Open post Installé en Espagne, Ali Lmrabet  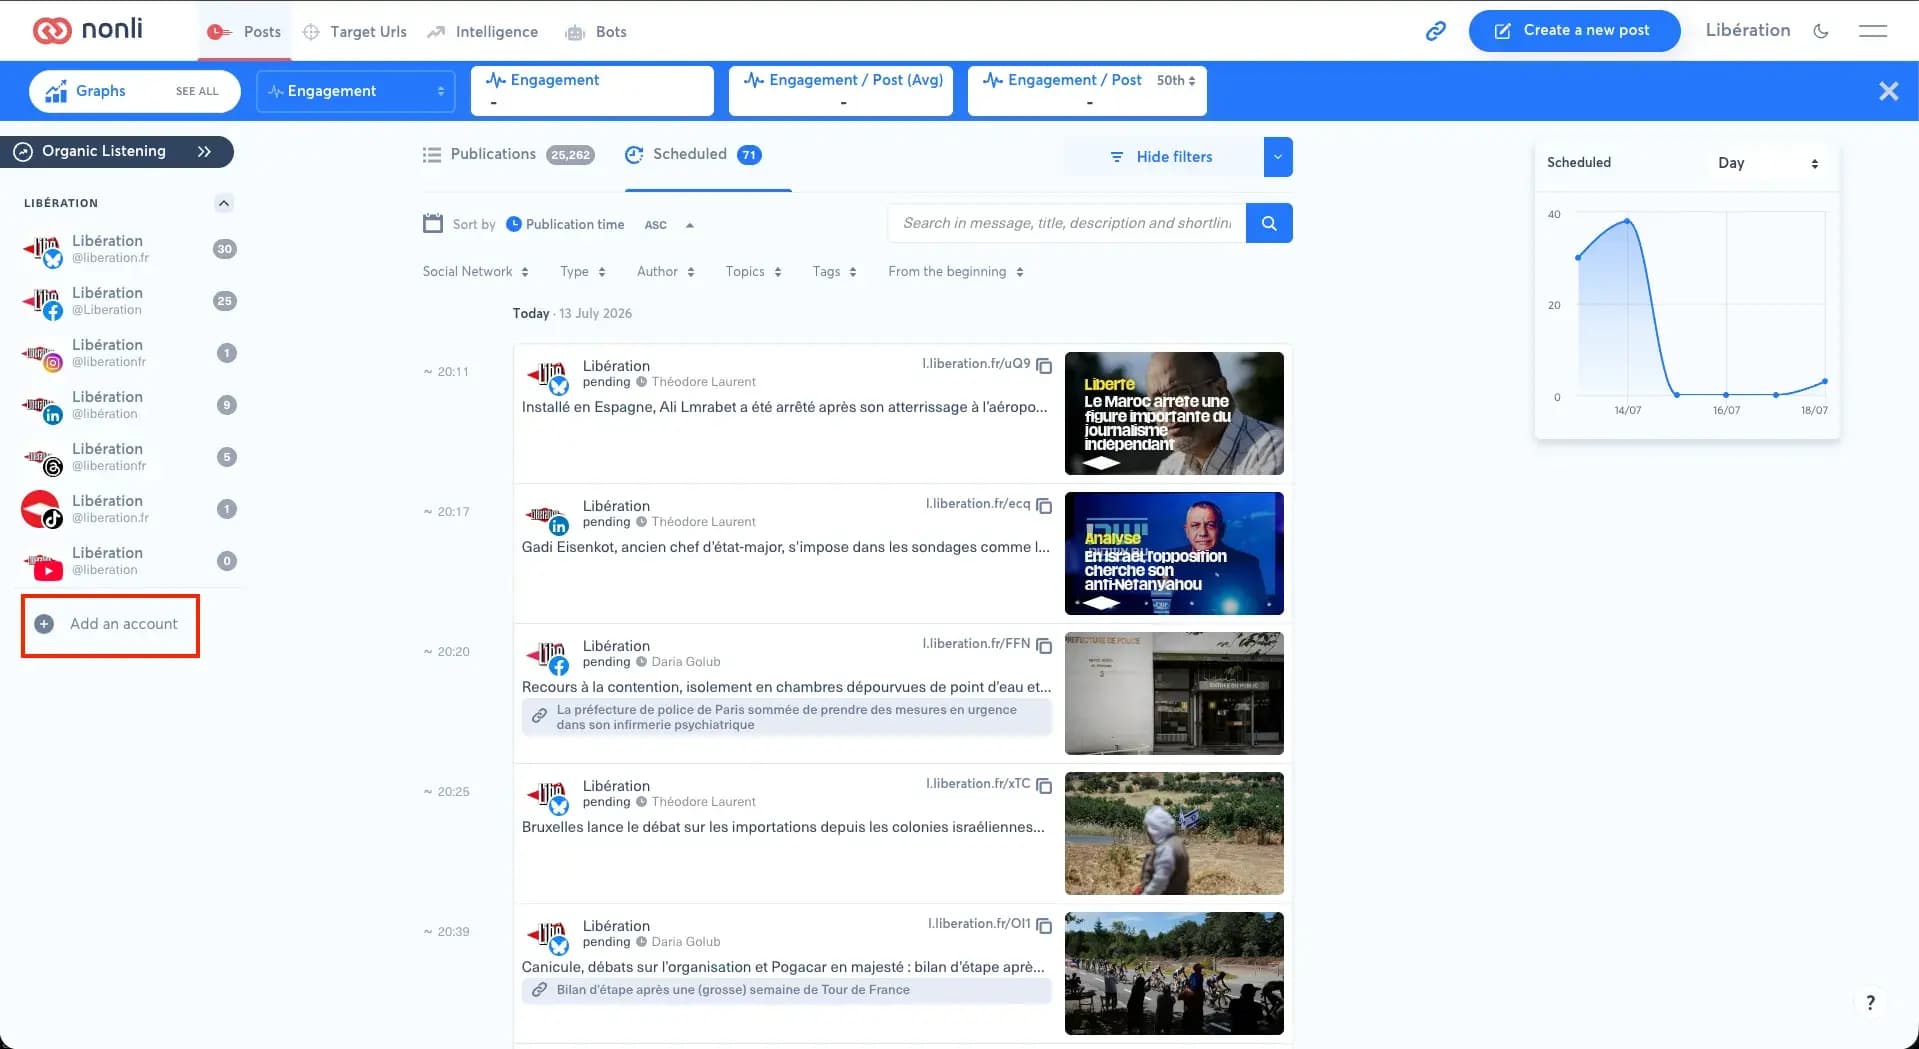784,407
